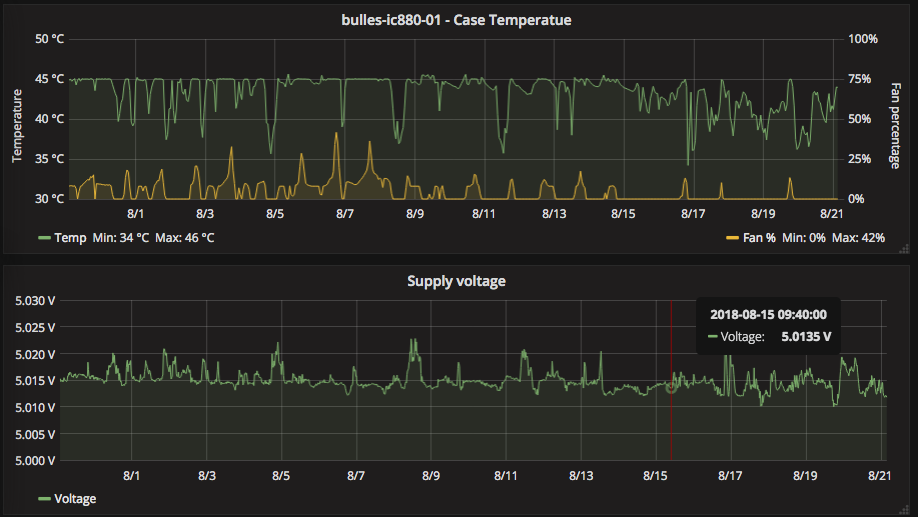This screenshot has height=517, width=918.
Task: Click the tooltip value '5.0135 V'
Action: tap(806, 337)
